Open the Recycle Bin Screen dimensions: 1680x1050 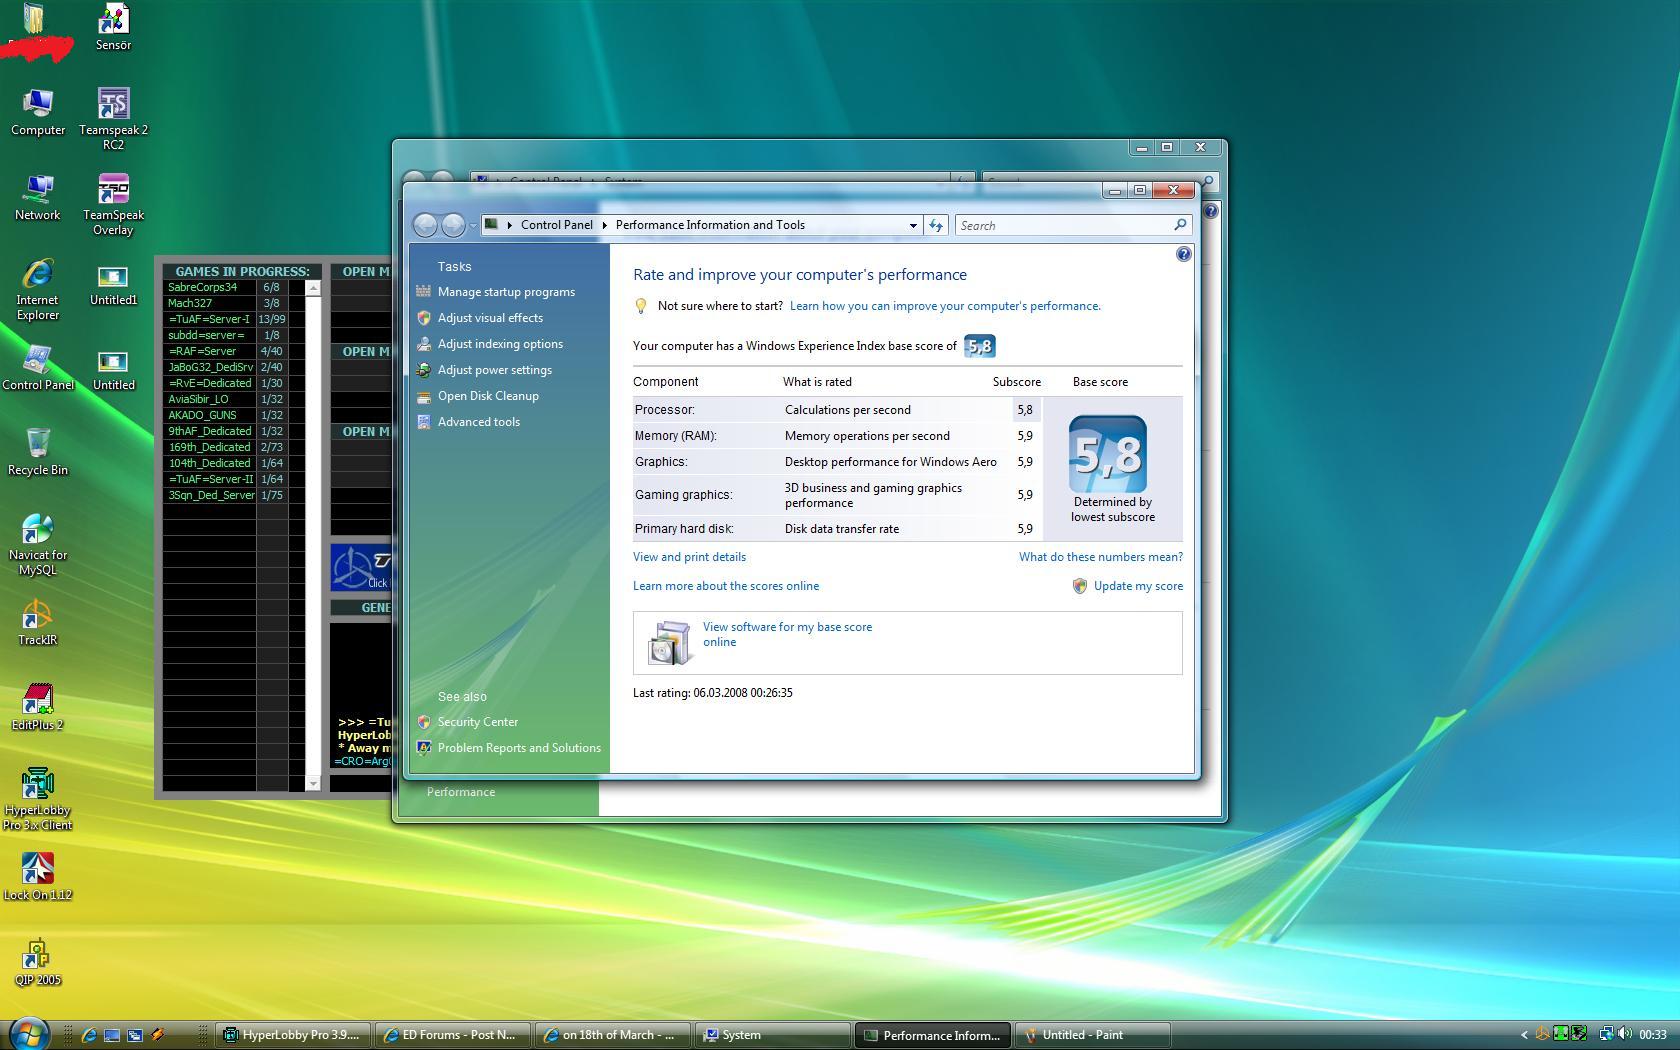pos(38,452)
